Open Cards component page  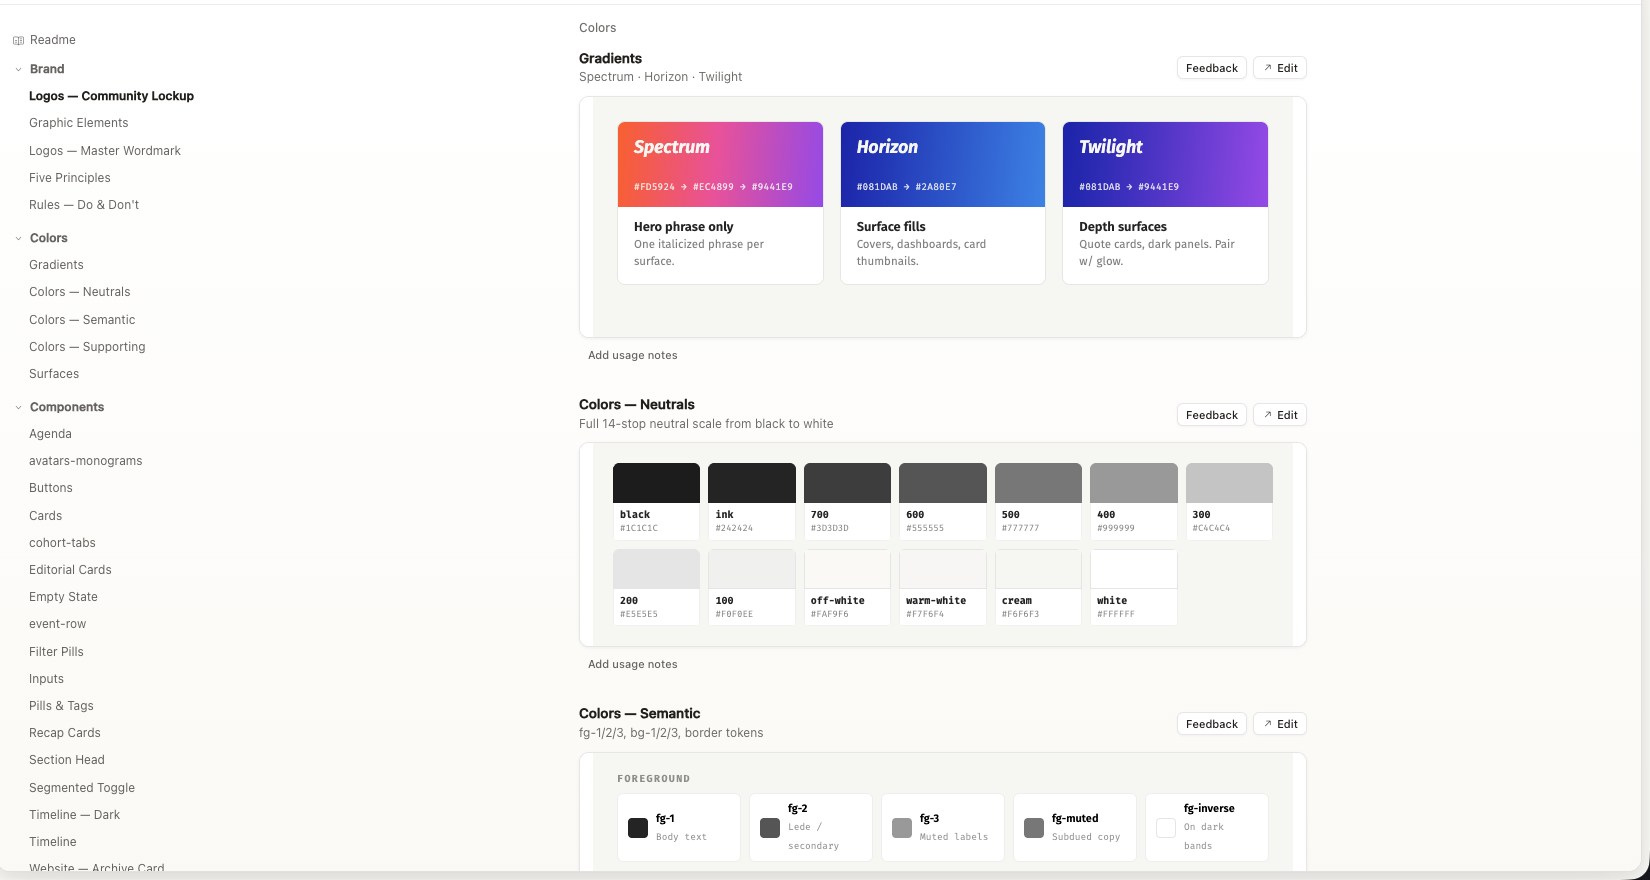pos(46,516)
